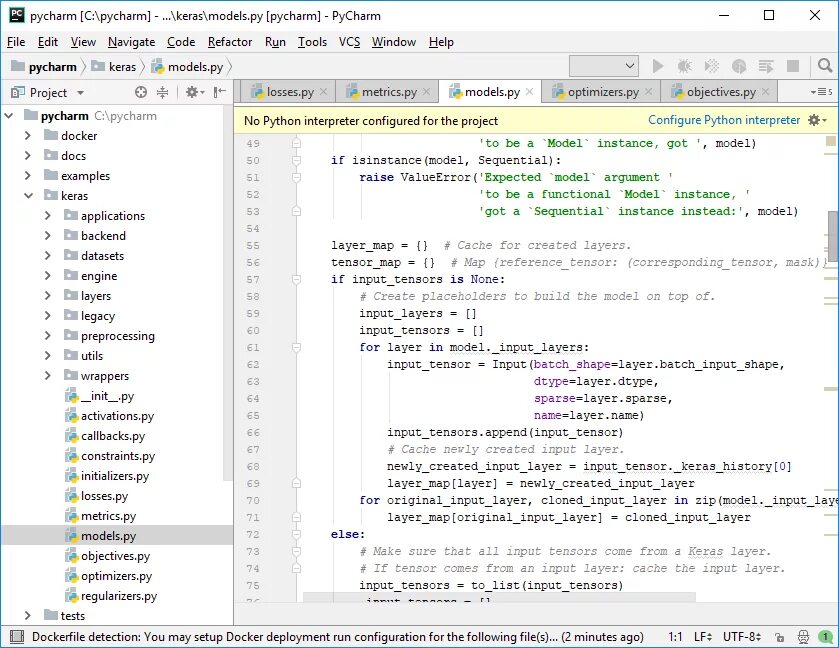Close the objectives.py tab

coord(766,92)
